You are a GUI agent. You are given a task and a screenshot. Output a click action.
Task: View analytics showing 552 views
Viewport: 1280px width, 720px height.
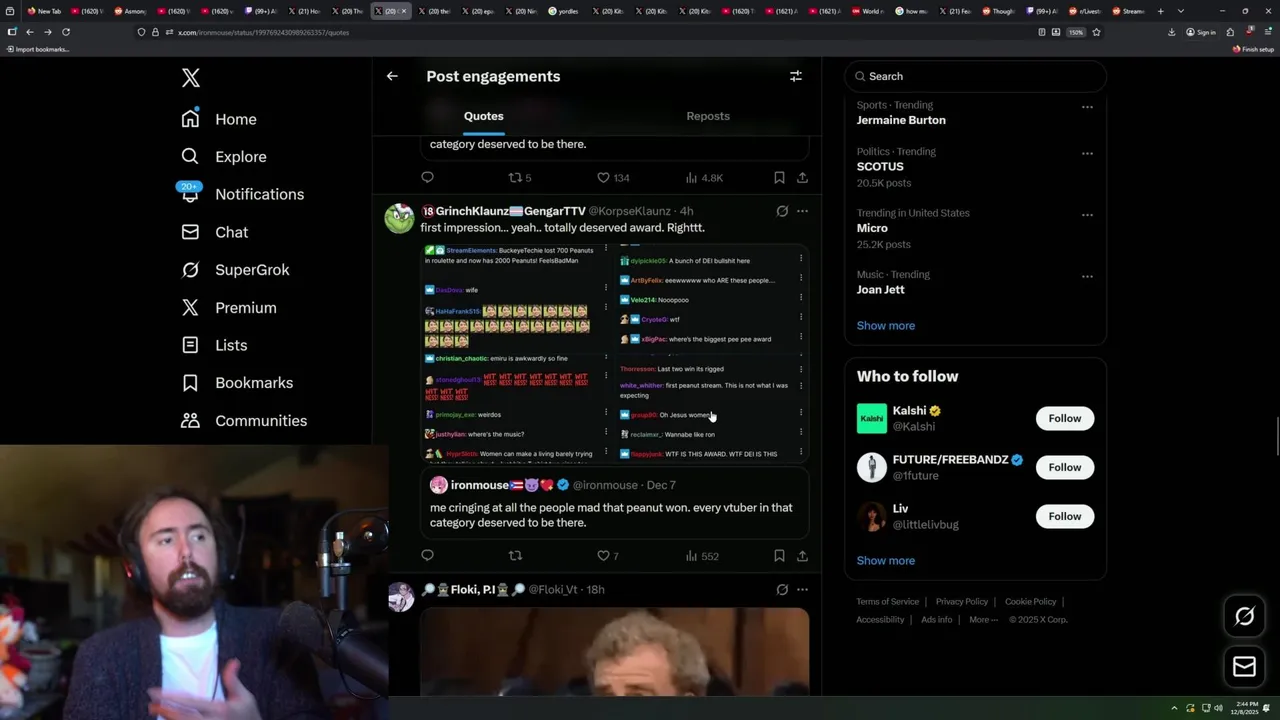point(702,555)
